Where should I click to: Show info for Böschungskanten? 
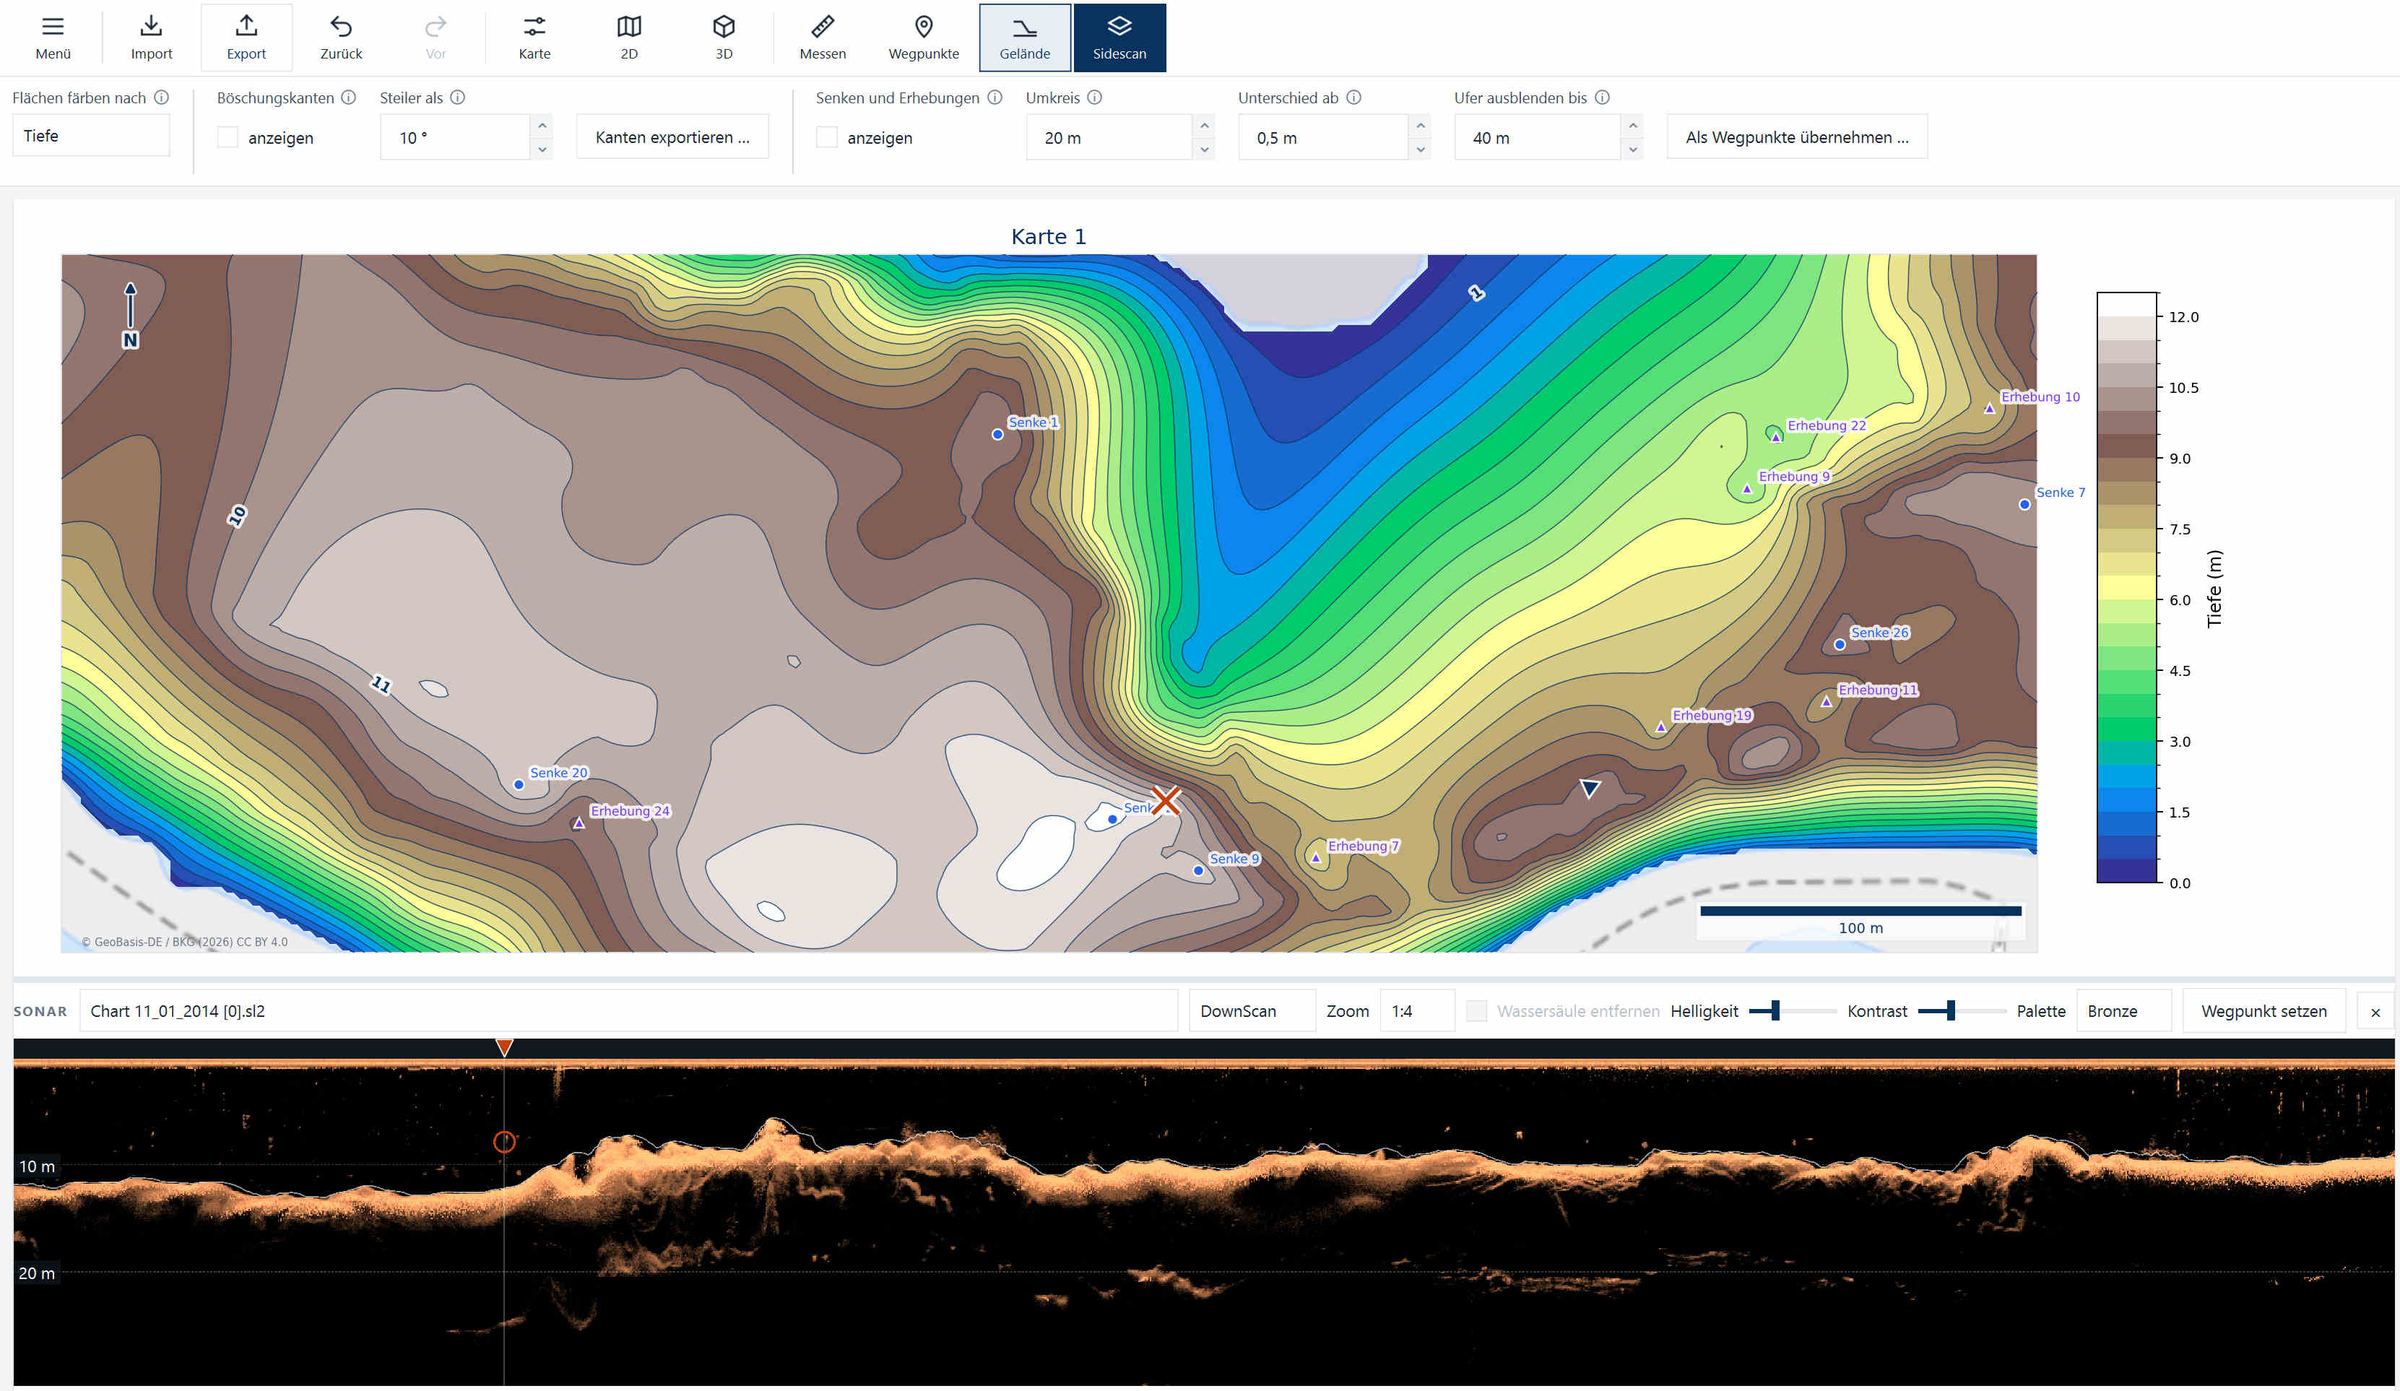(348, 97)
